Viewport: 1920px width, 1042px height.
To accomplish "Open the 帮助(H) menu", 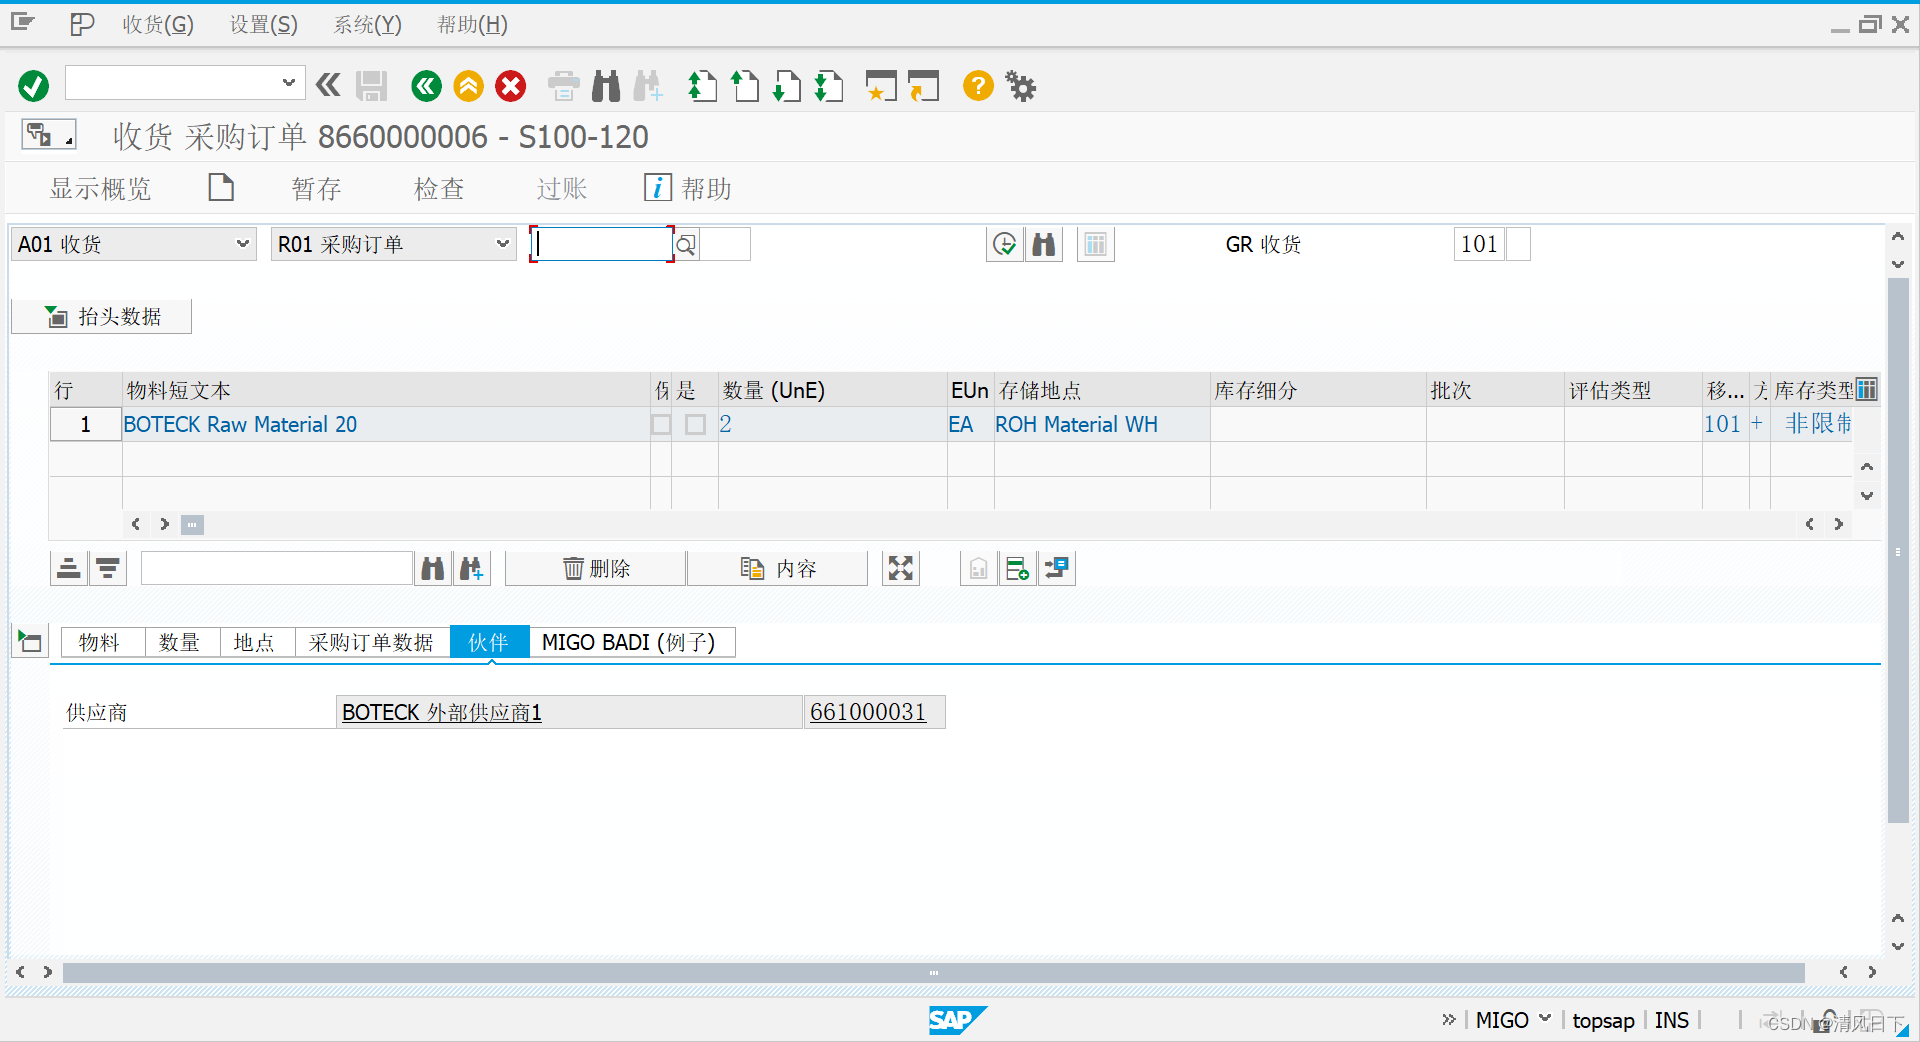I will tap(472, 25).
